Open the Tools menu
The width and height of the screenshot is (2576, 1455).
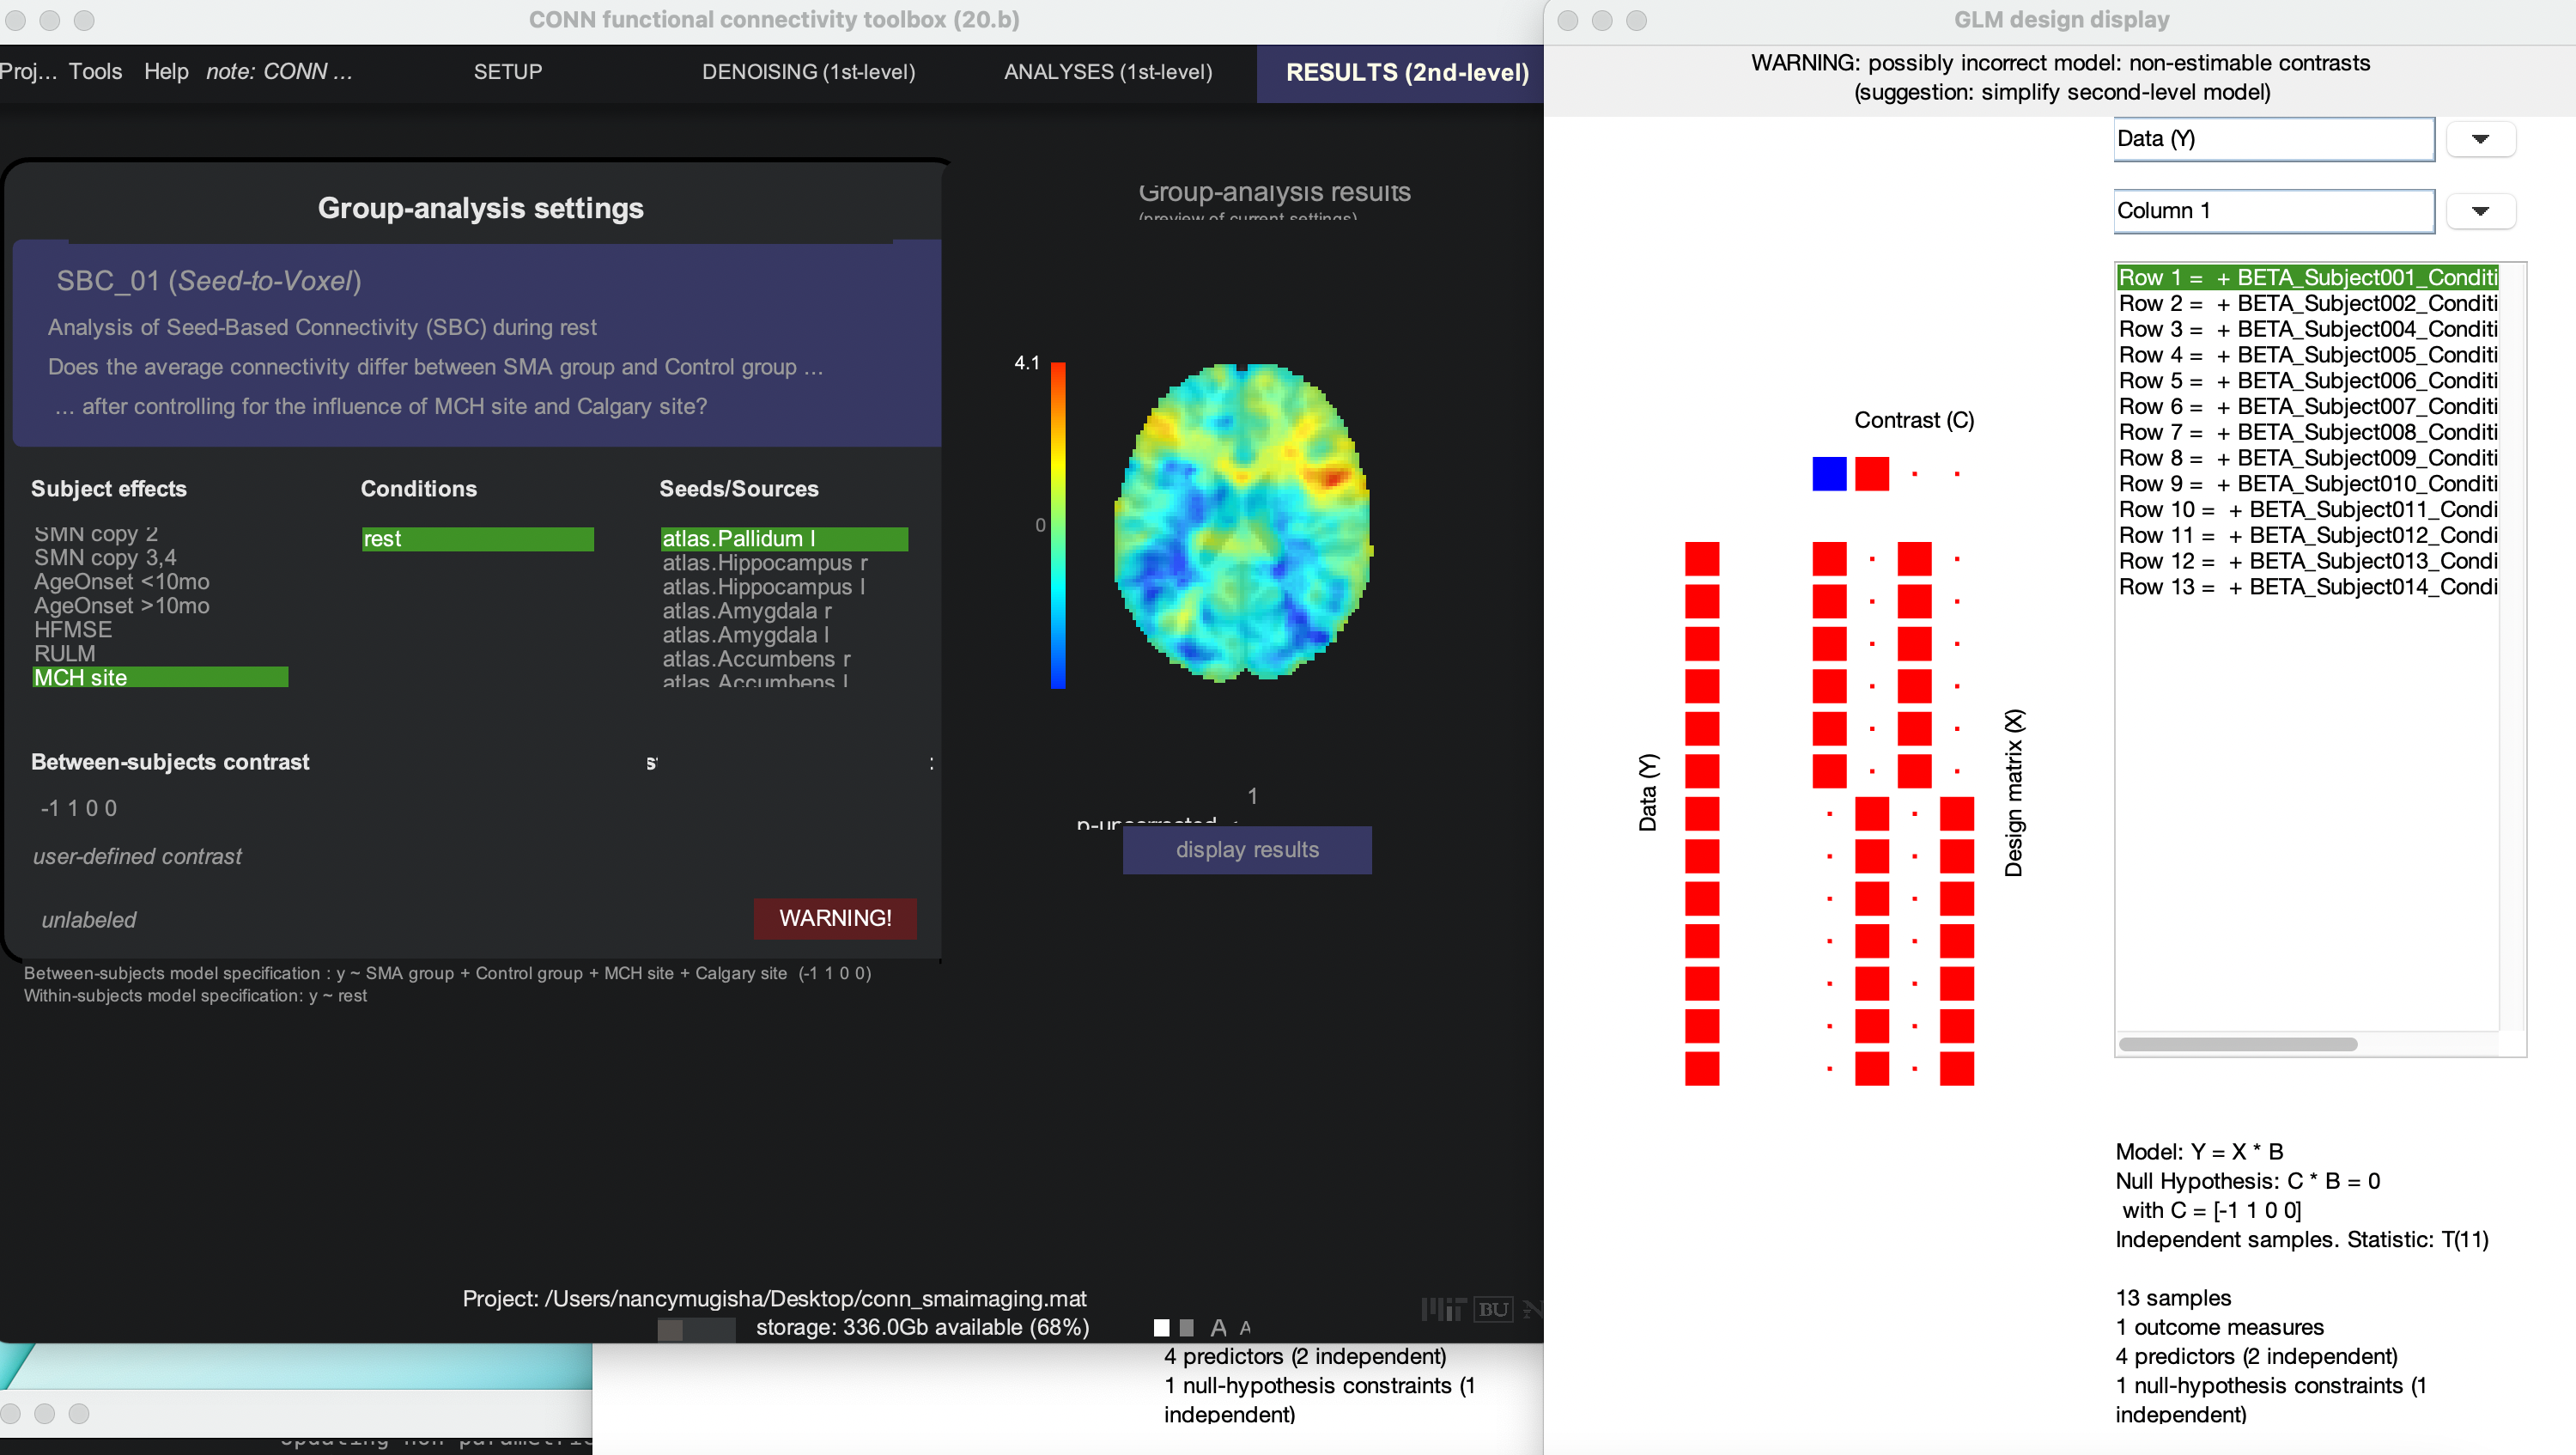(95, 72)
